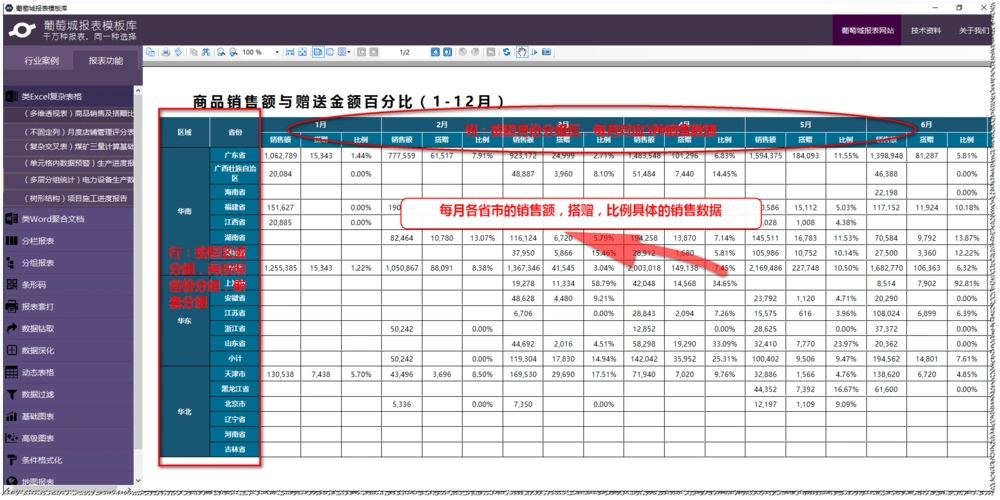Click the 5月 month column header
Viewport: 1000px width, 500px height.
click(805, 124)
